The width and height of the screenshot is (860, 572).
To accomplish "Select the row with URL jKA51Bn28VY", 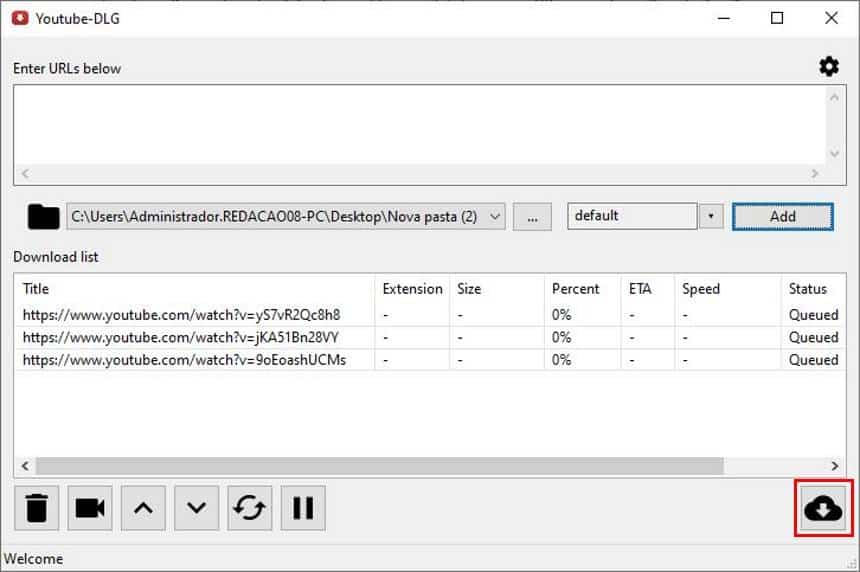I will (430, 337).
